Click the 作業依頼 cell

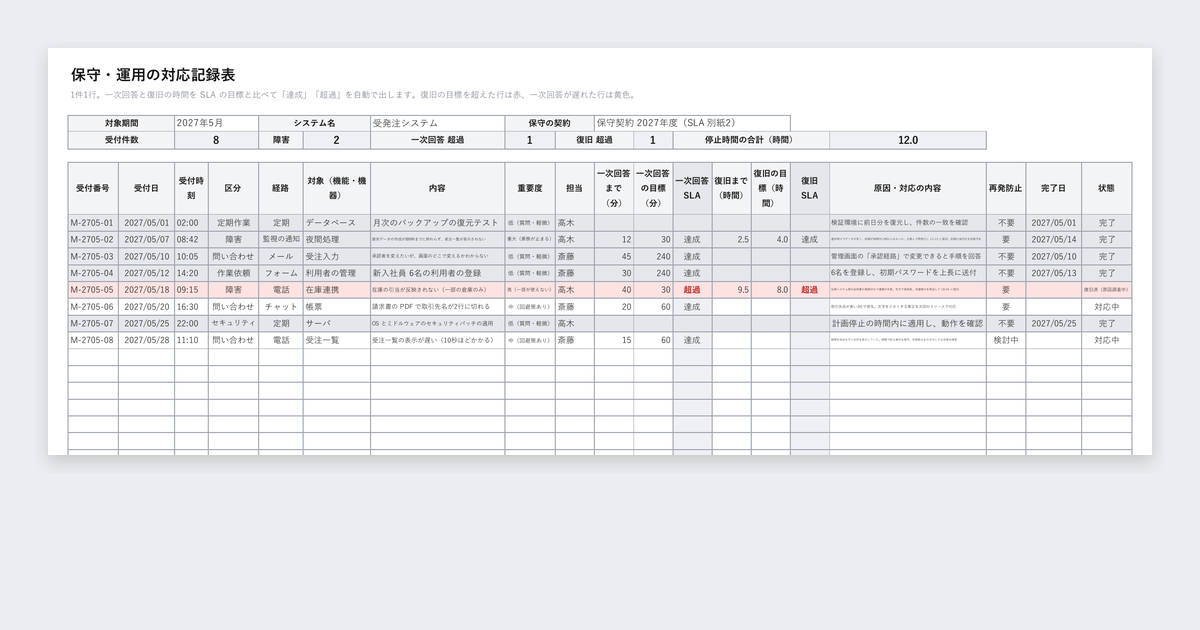point(234,273)
